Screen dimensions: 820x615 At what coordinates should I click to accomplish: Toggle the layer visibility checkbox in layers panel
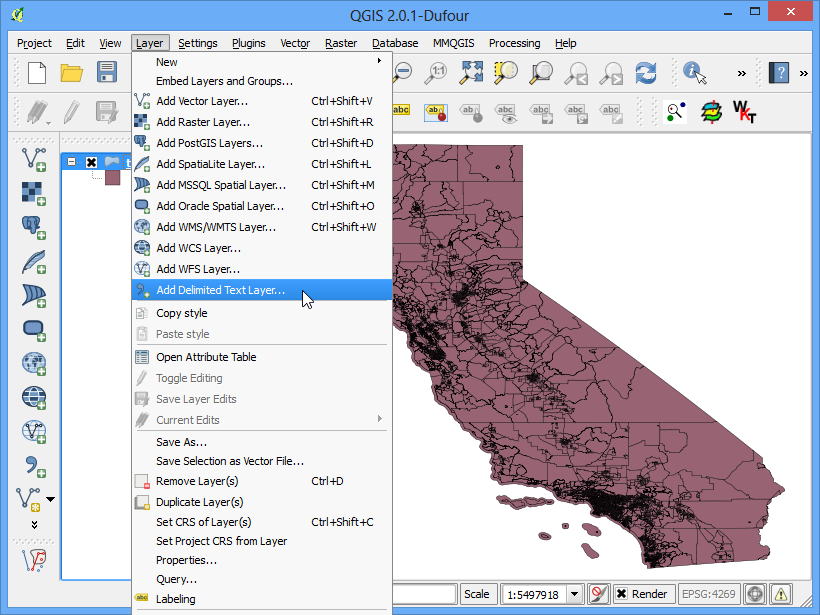[92, 162]
